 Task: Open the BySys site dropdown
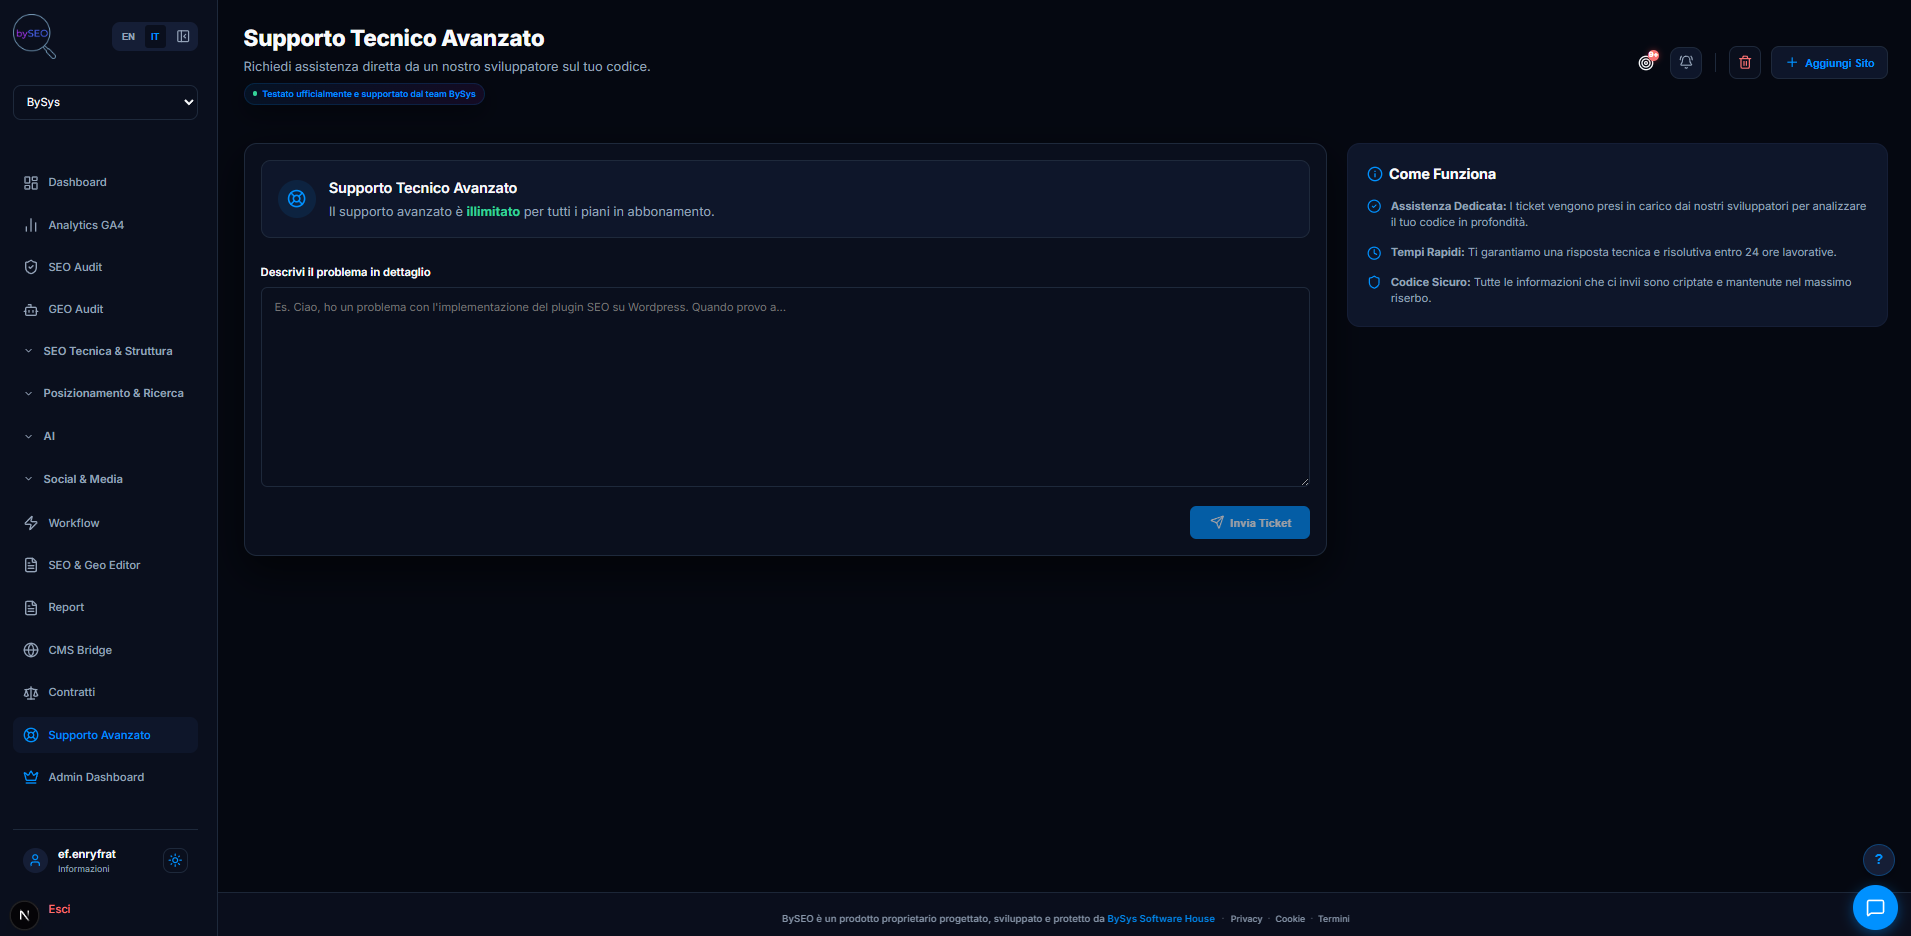(105, 102)
